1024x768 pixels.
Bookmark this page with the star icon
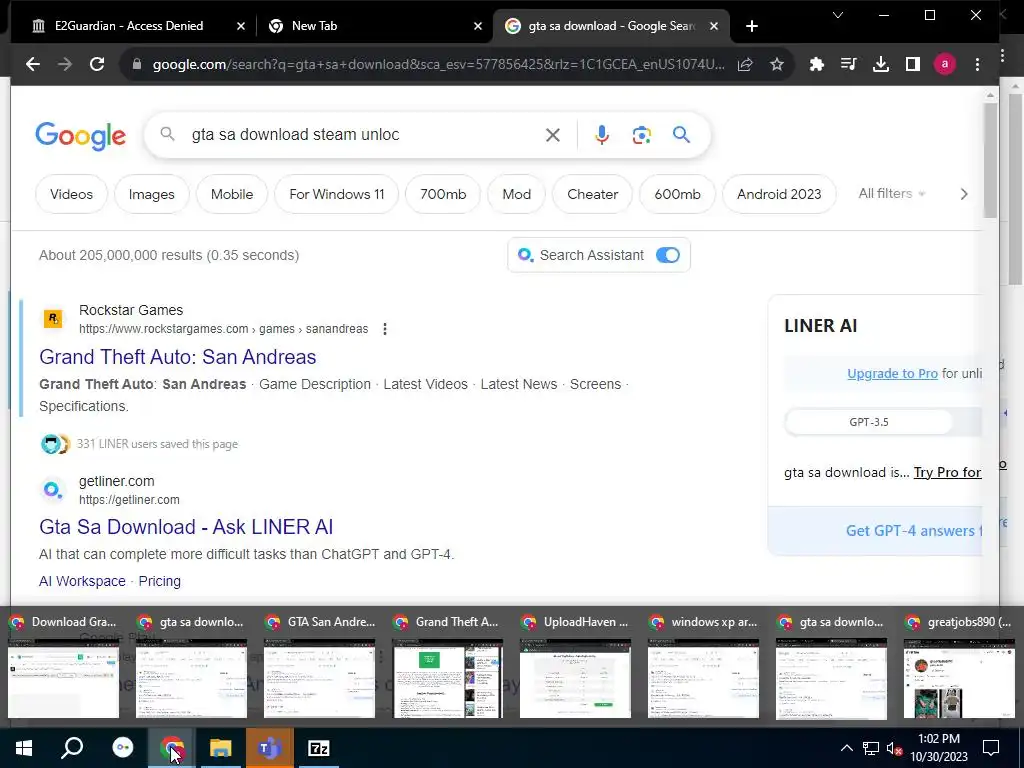tap(776, 64)
